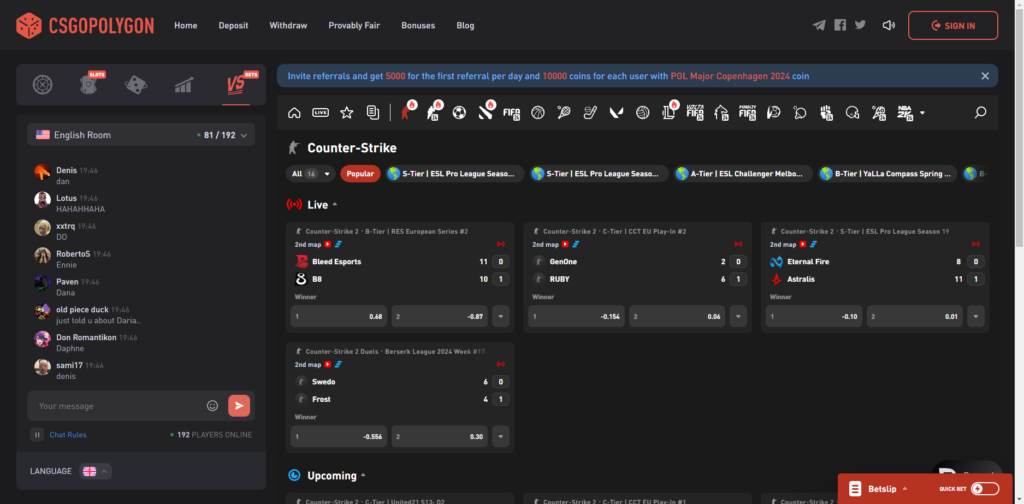This screenshot has height=504, width=1024.
Task: Collapse the Upcoming section
Action: [363, 475]
